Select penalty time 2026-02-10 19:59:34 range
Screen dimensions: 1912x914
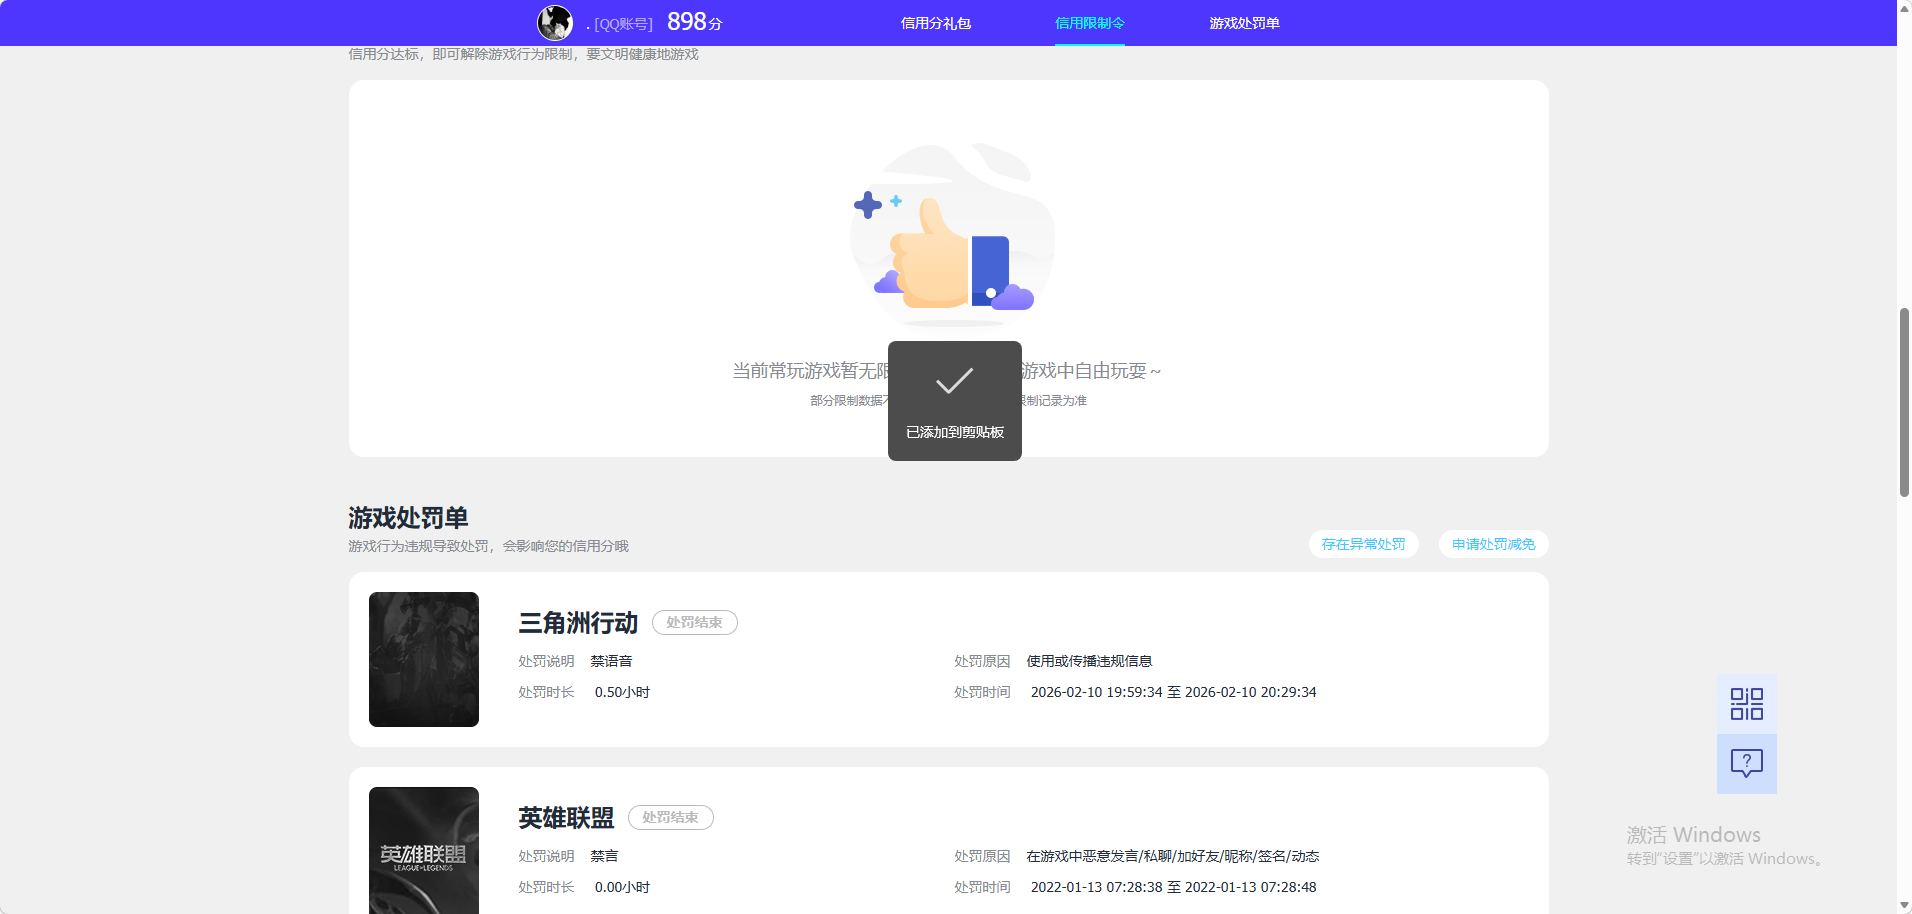(x=1173, y=692)
